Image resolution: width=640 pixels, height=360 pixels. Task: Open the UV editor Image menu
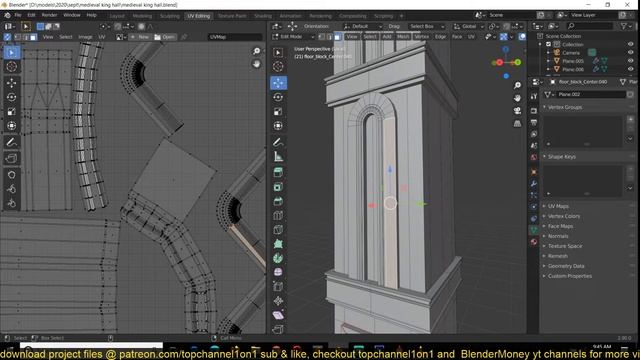pyautogui.click(x=85, y=37)
